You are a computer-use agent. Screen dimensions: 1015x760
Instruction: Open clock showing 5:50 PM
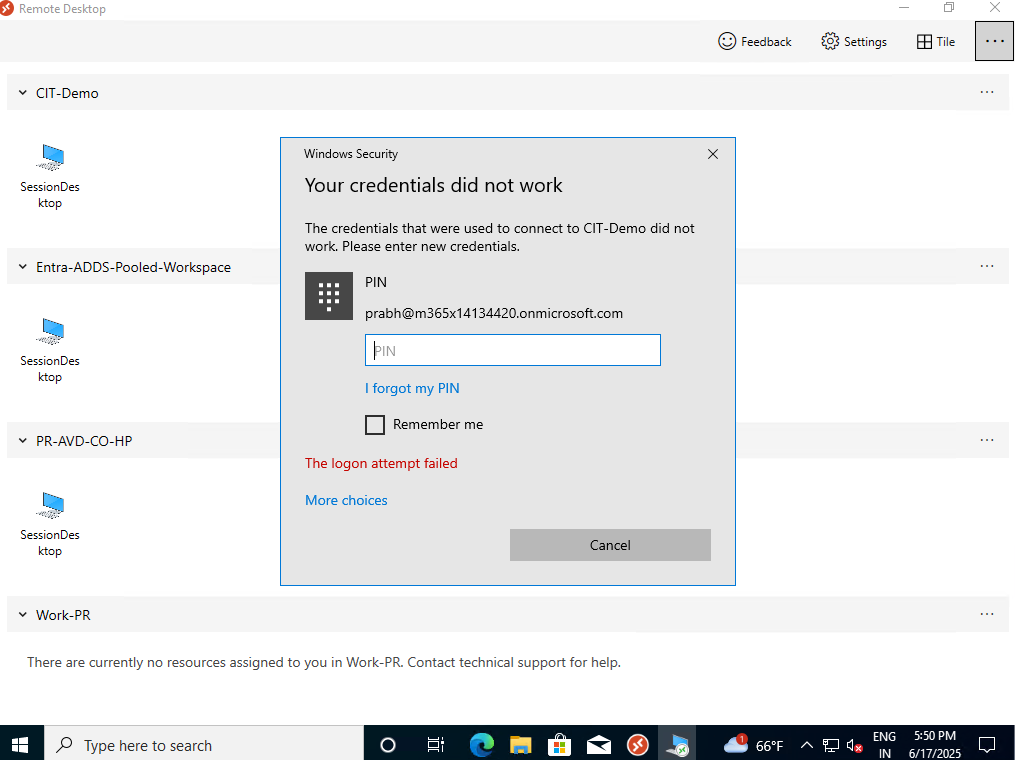coord(935,745)
